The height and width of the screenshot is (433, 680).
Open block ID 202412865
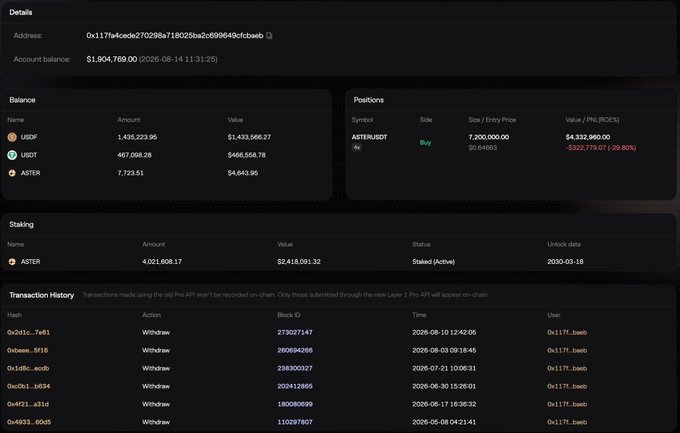click(295, 386)
